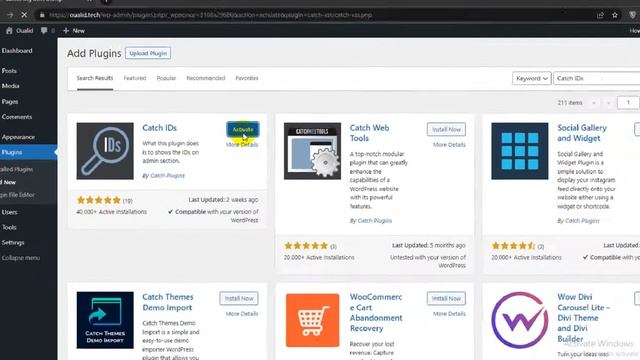
Task: Open the Catch IDs plugin thumbnail
Action: [x=105, y=151]
